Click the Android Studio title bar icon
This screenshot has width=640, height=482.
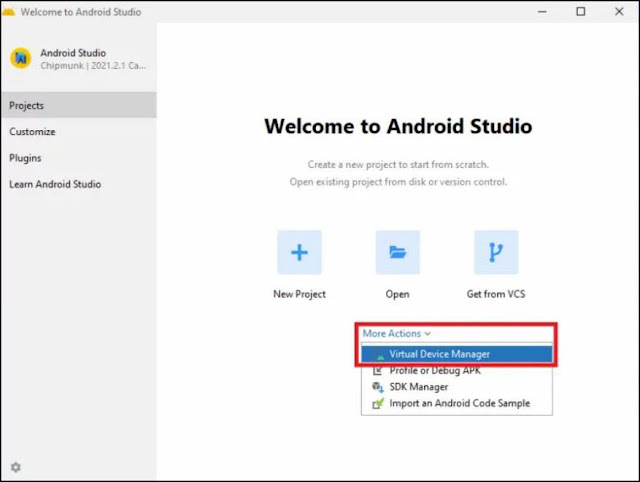[x=8, y=12]
